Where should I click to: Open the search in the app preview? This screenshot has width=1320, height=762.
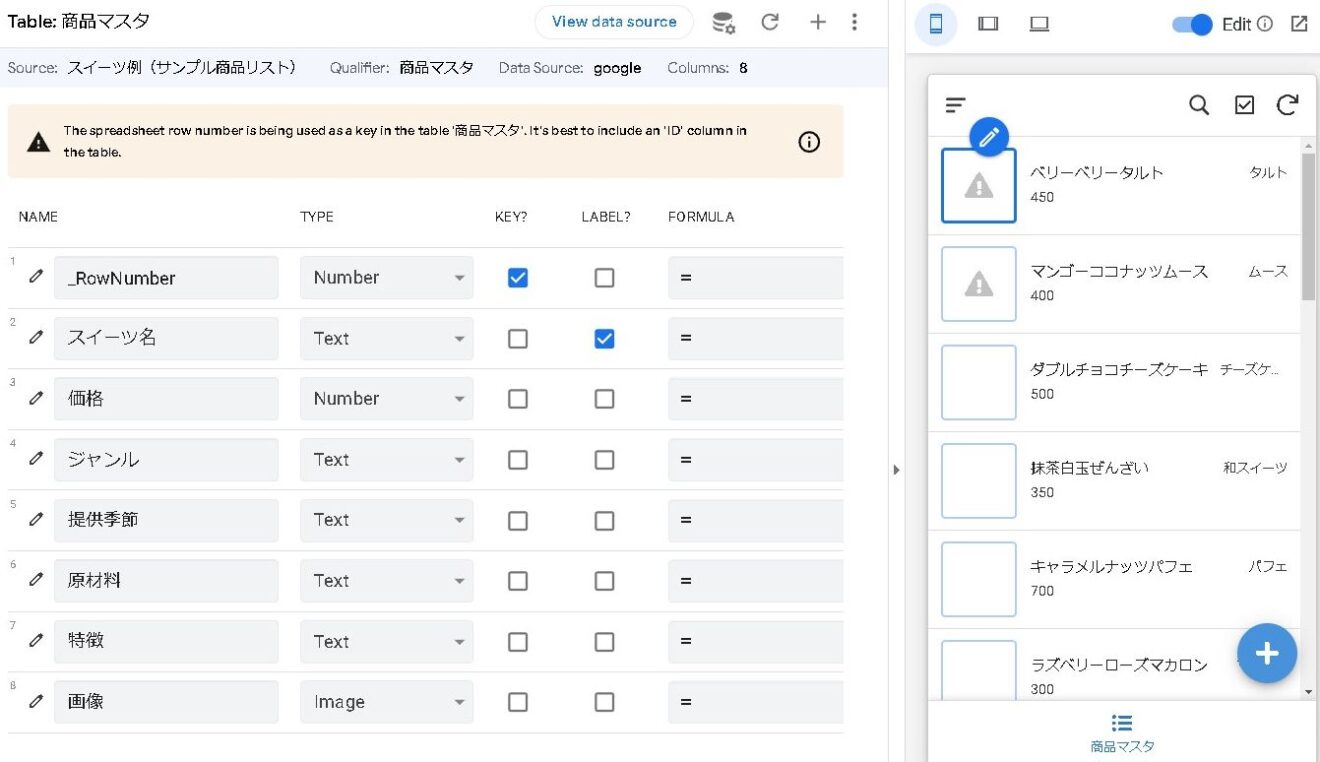coord(1199,104)
